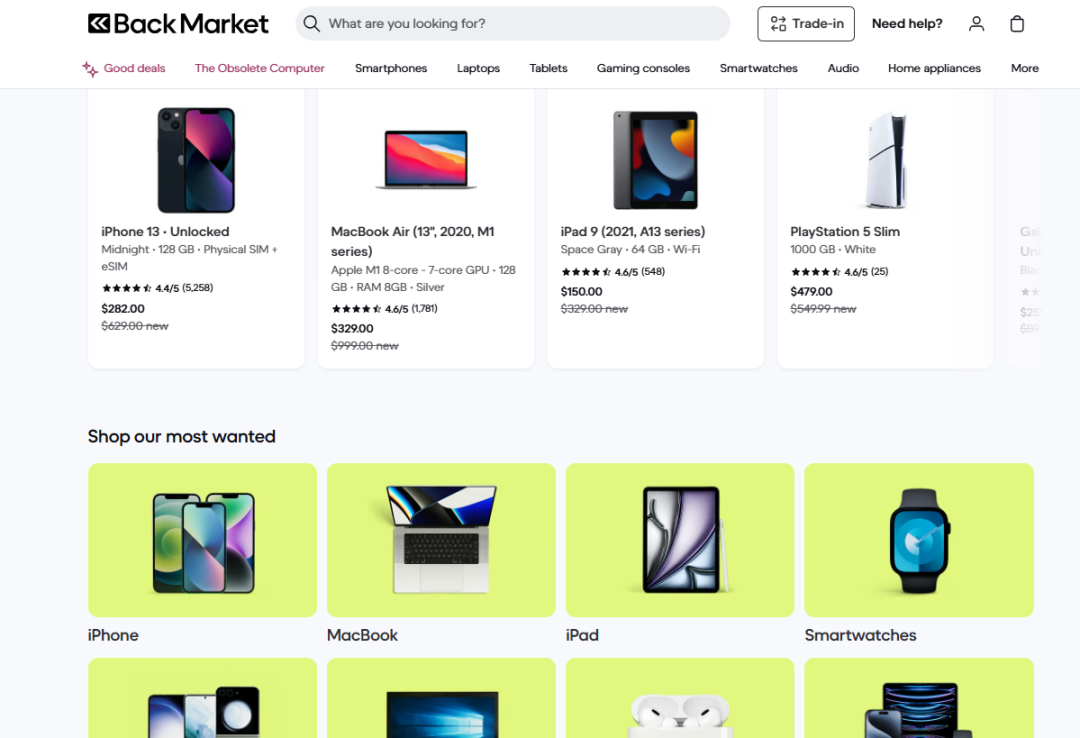Open the iPhone 13 Unlocked product card

click(196, 230)
